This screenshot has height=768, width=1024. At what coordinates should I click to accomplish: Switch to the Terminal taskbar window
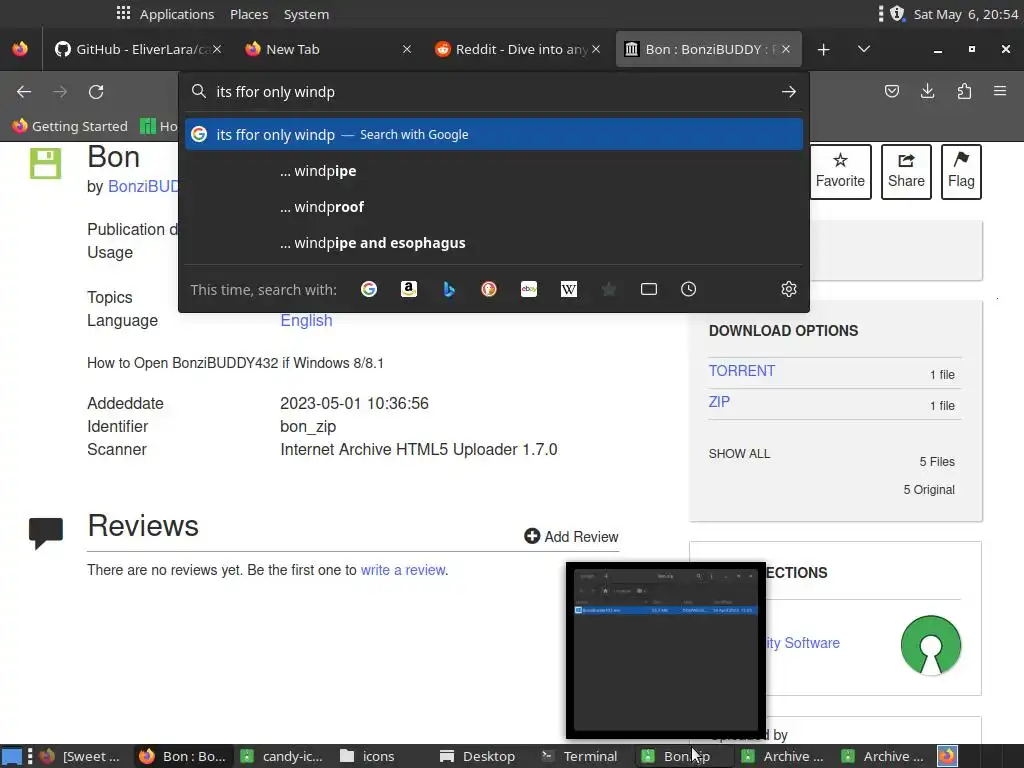(x=579, y=756)
